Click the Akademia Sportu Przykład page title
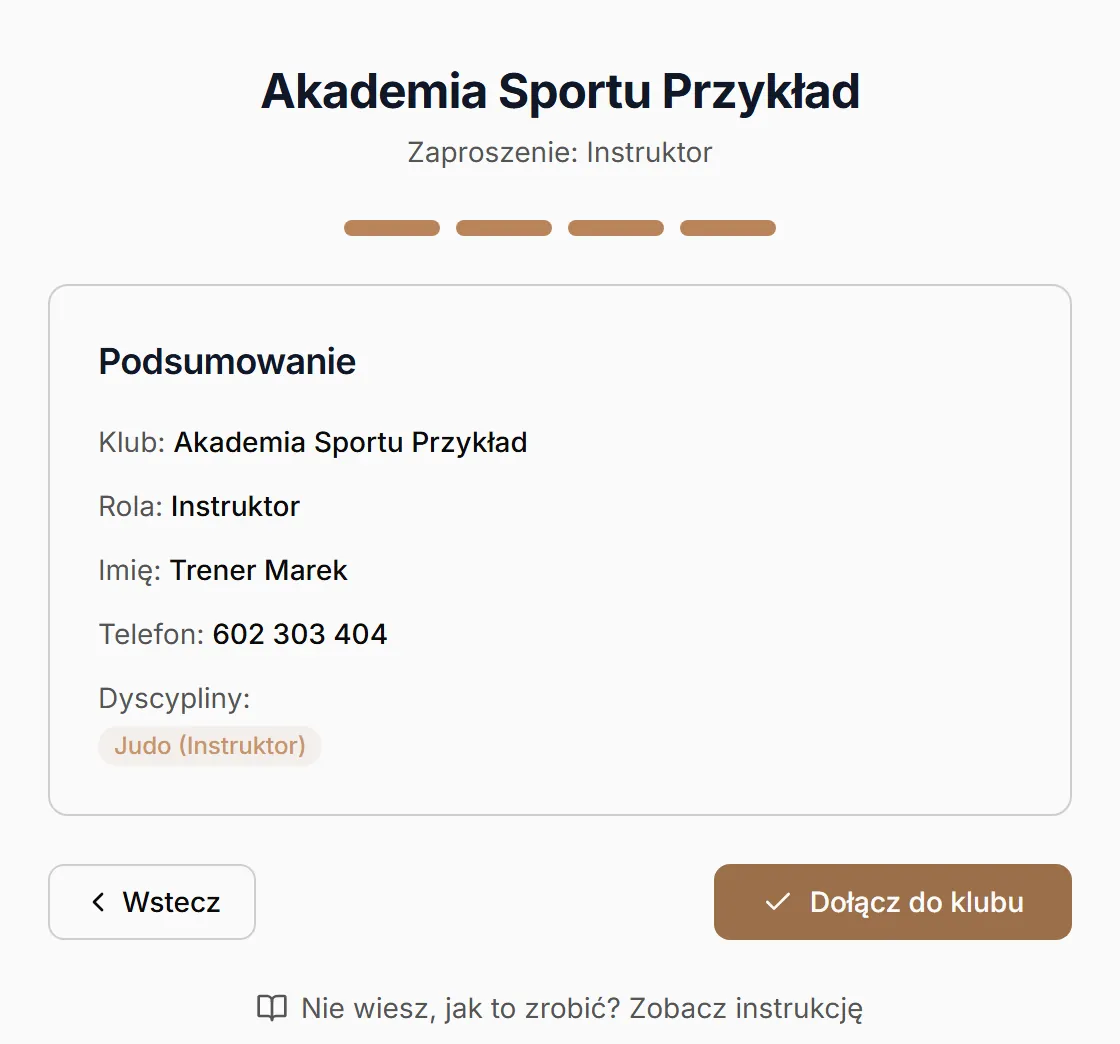Viewport: 1120px width, 1044px height. point(560,92)
